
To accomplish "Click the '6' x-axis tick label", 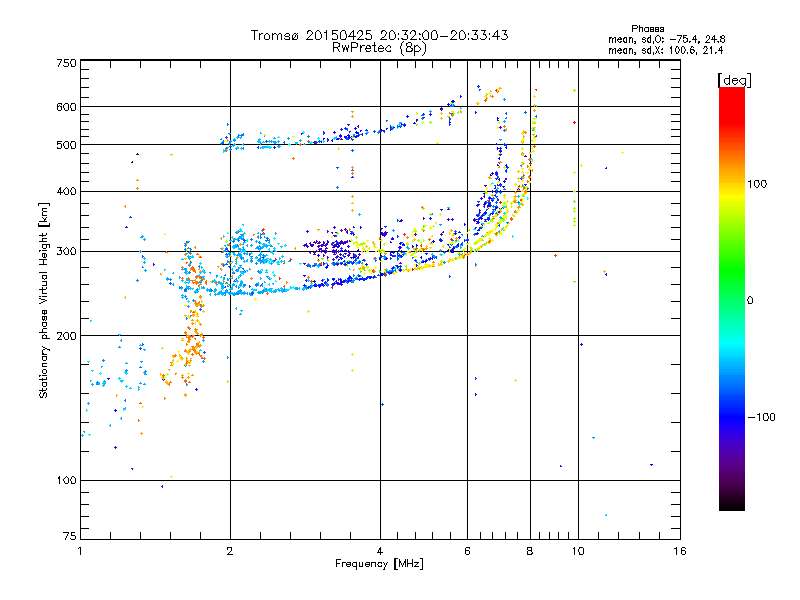I will pyautogui.click(x=467, y=551).
